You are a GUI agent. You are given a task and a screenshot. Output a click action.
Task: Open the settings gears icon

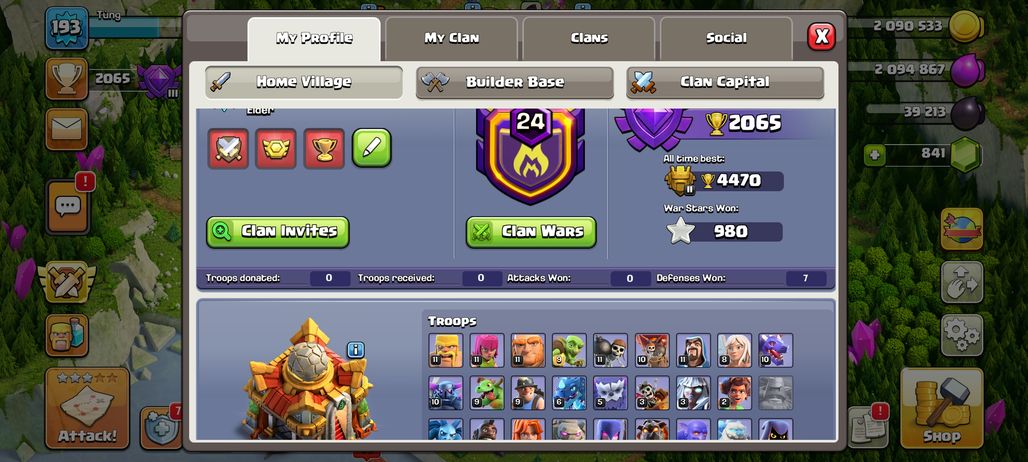click(x=962, y=335)
